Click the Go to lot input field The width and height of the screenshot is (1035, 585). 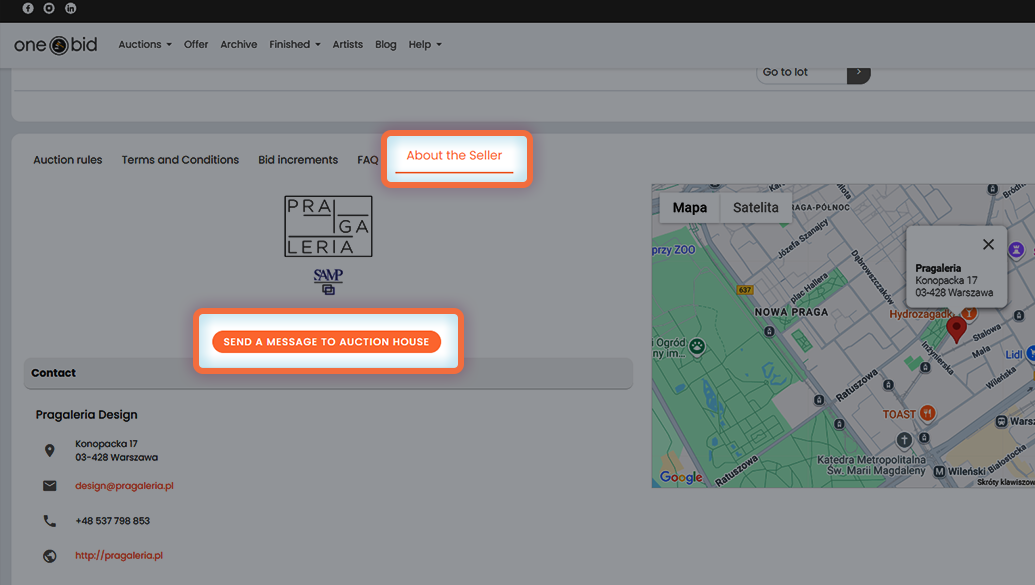click(x=801, y=73)
